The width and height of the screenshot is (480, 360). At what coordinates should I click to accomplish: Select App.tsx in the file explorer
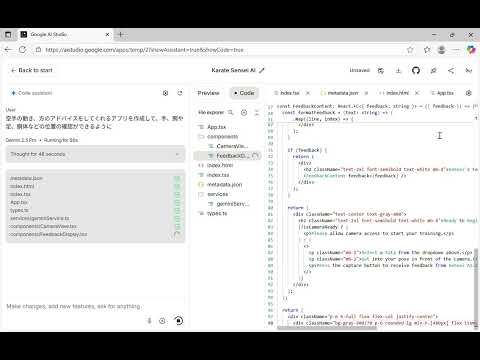(216, 127)
